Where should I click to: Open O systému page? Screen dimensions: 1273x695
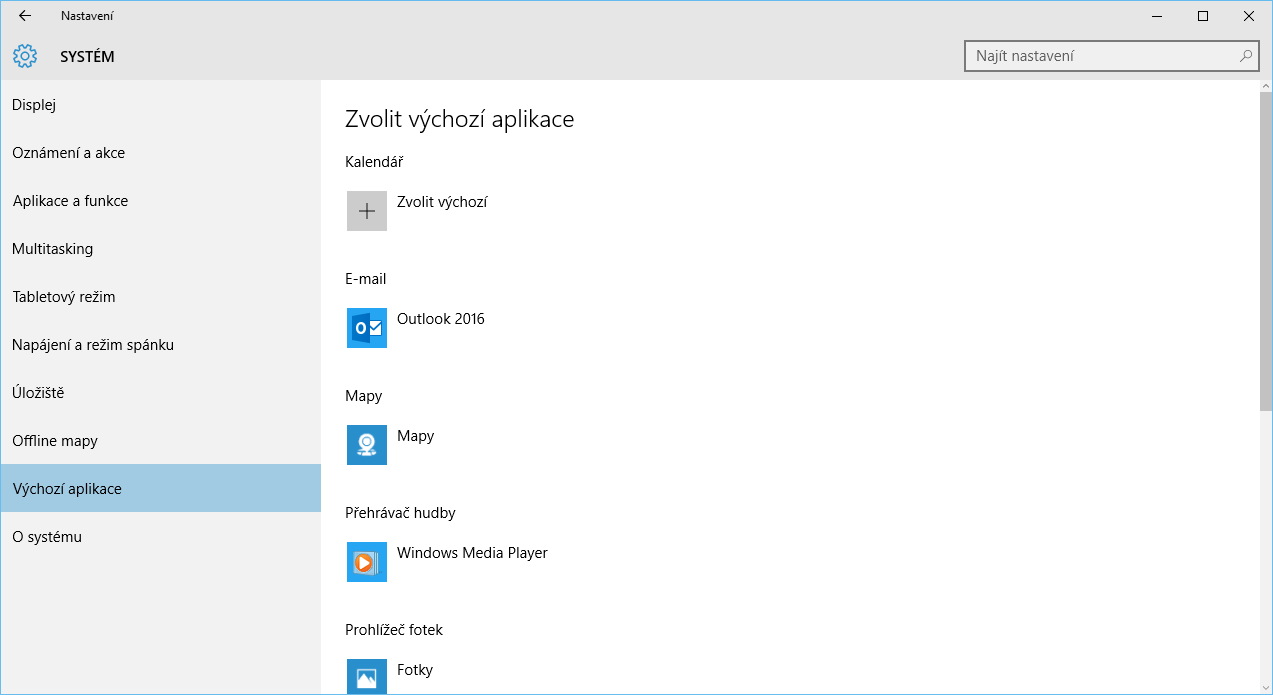point(47,537)
